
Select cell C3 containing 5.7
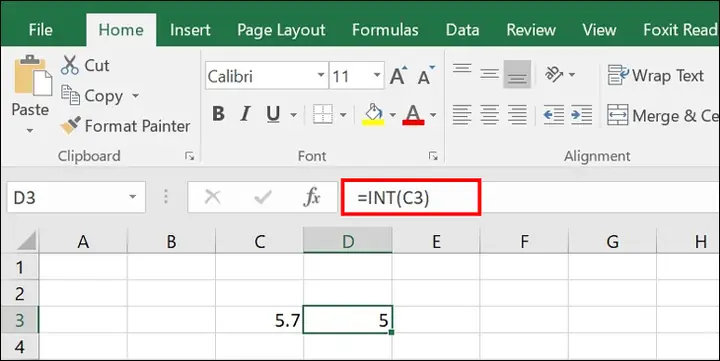259,320
